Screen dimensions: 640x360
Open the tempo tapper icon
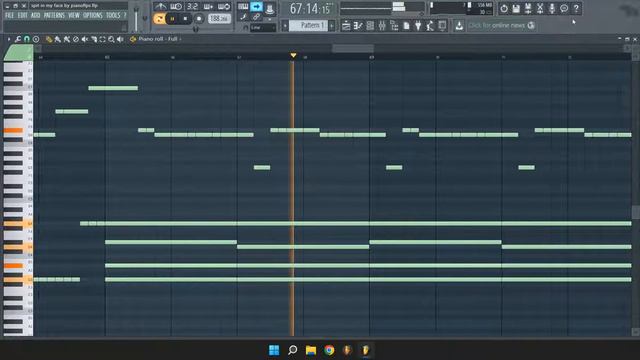[430, 26]
